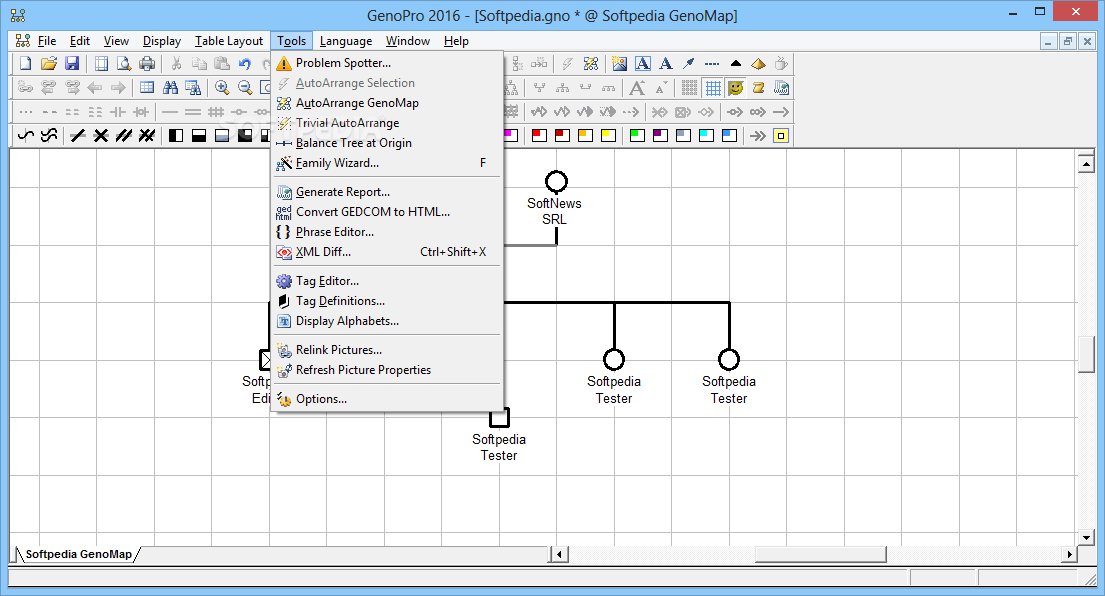This screenshot has width=1105, height=596.
Task: Select Refresh Picture Properties
Action: coord(387,370)
